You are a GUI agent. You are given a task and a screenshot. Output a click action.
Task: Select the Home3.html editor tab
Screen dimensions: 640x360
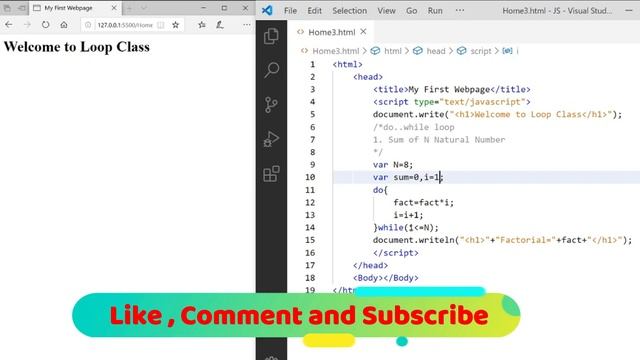click(331, 32)
